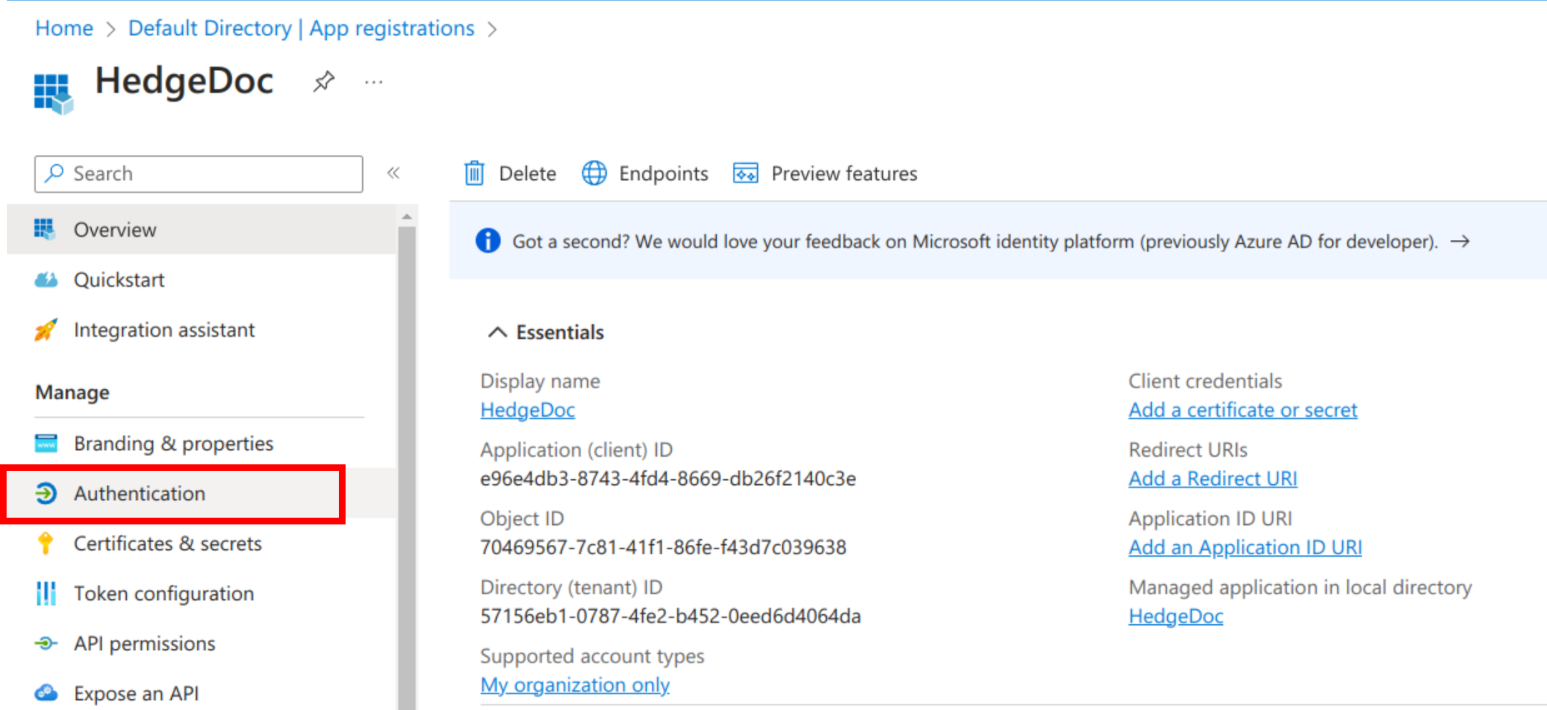Image resolution: width=1547 pixels, height=710 pixels.
Task: Click the Preview features icon
Action: (746, 173)
